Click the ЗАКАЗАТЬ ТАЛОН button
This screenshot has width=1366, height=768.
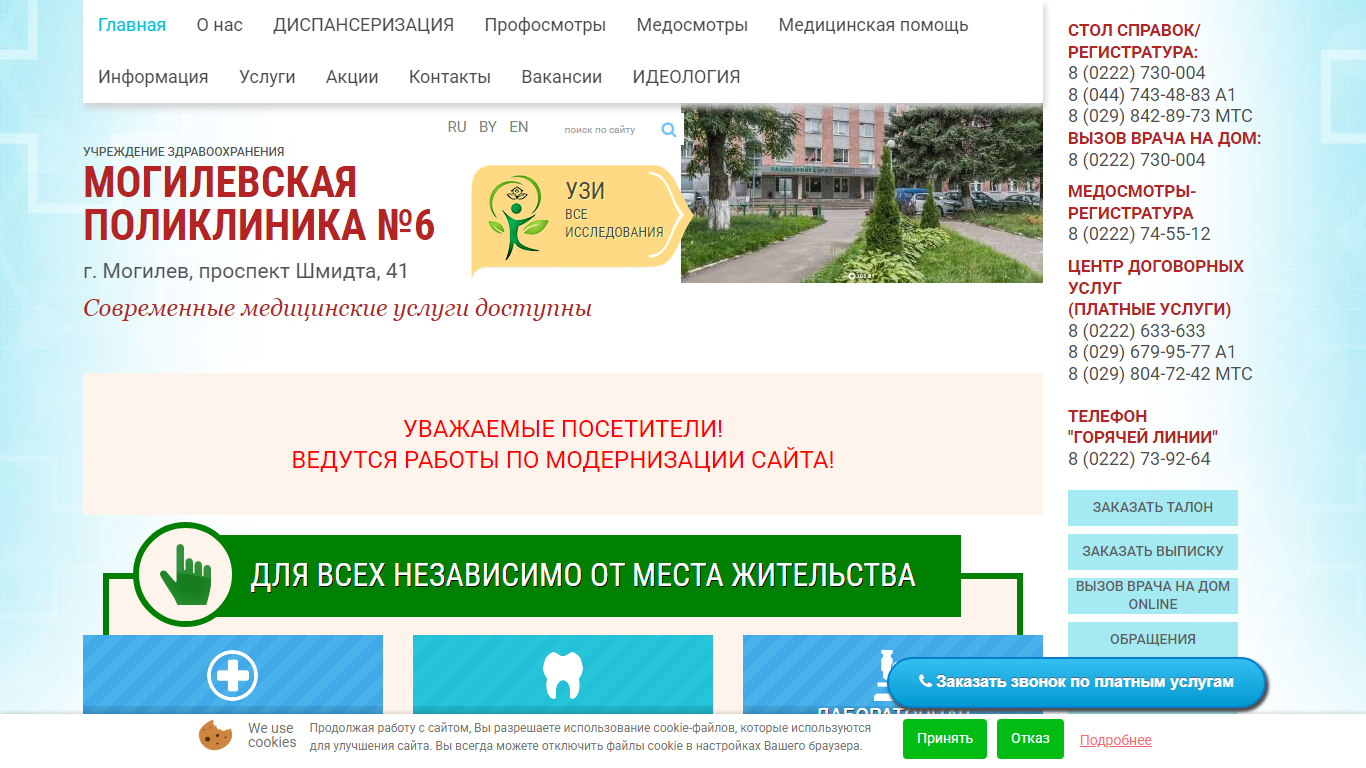(x=1153, y=508)
